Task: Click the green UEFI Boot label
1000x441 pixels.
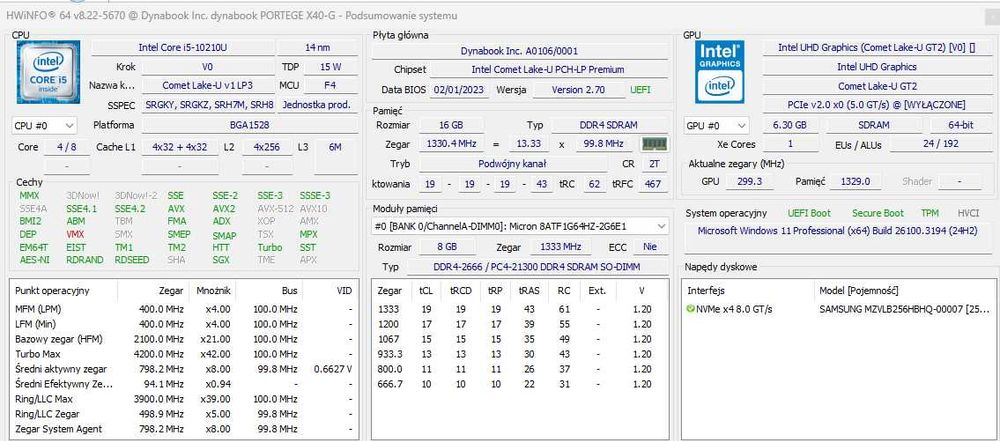Action: coord(809,213)
